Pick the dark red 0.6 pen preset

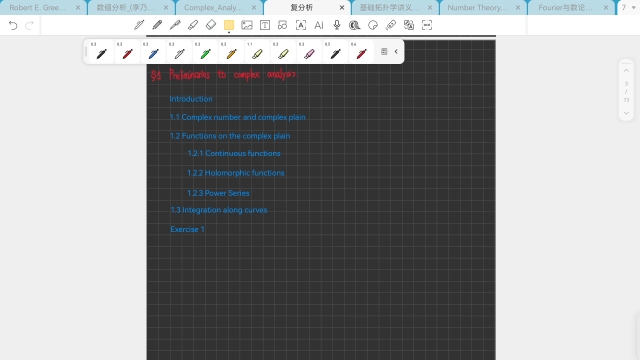[x=361, y=51]
